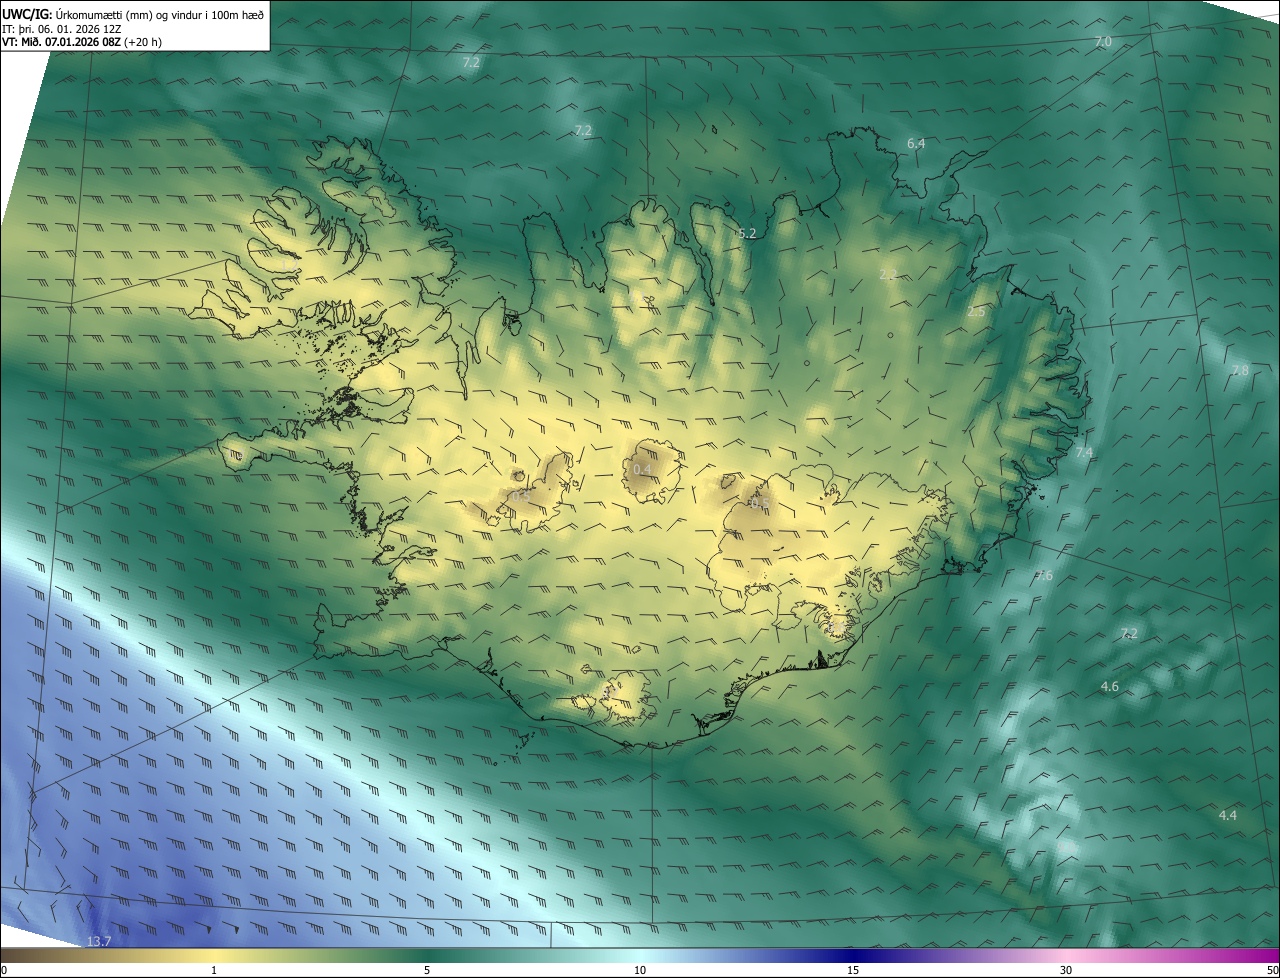Click the 15 tick label on the colour scale
Screen dimensions: 1280x978
[x=853, y=970]
